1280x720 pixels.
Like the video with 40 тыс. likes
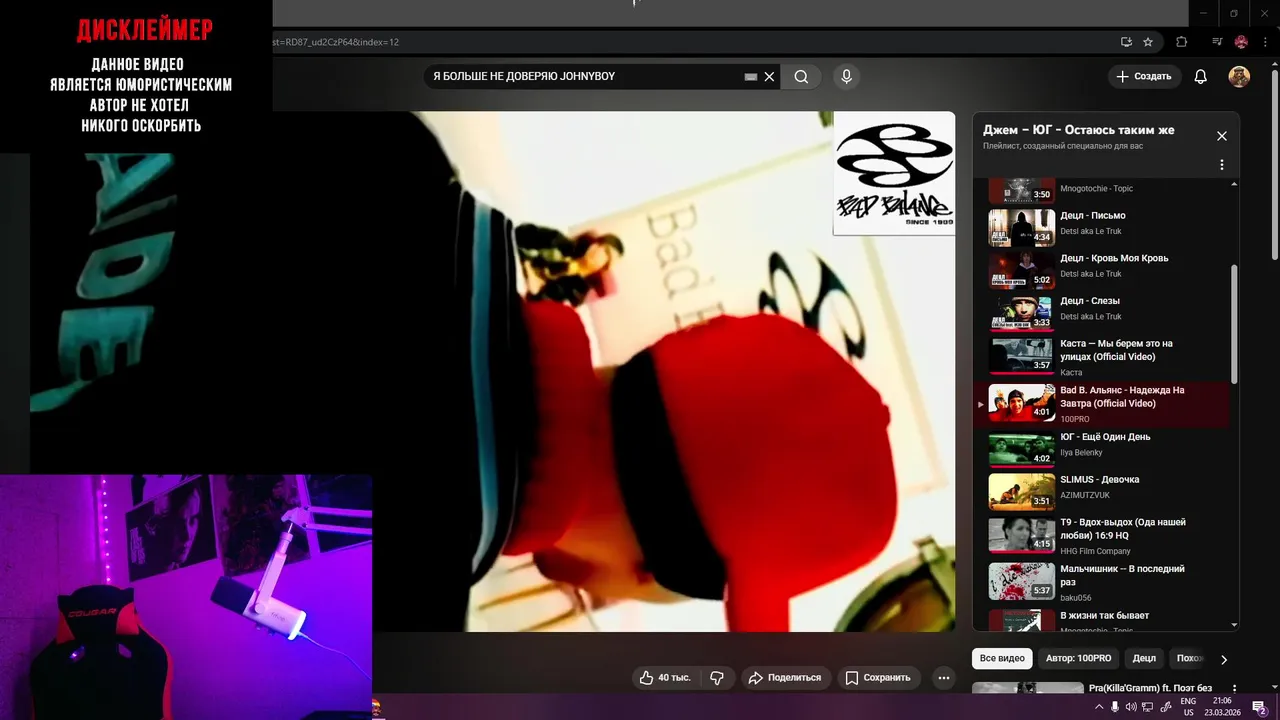click(665, 677)
